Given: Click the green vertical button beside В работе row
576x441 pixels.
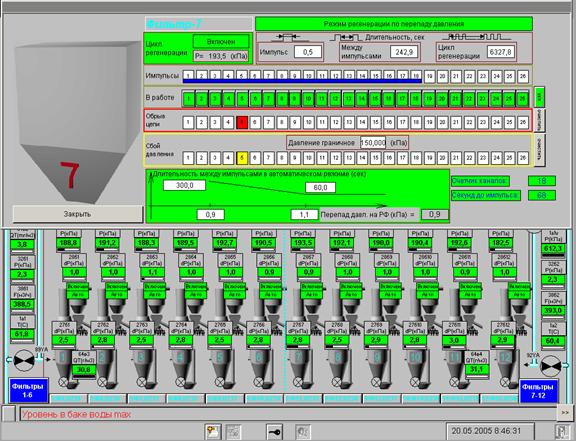Looking at the screenshot, I should [539, 97].
